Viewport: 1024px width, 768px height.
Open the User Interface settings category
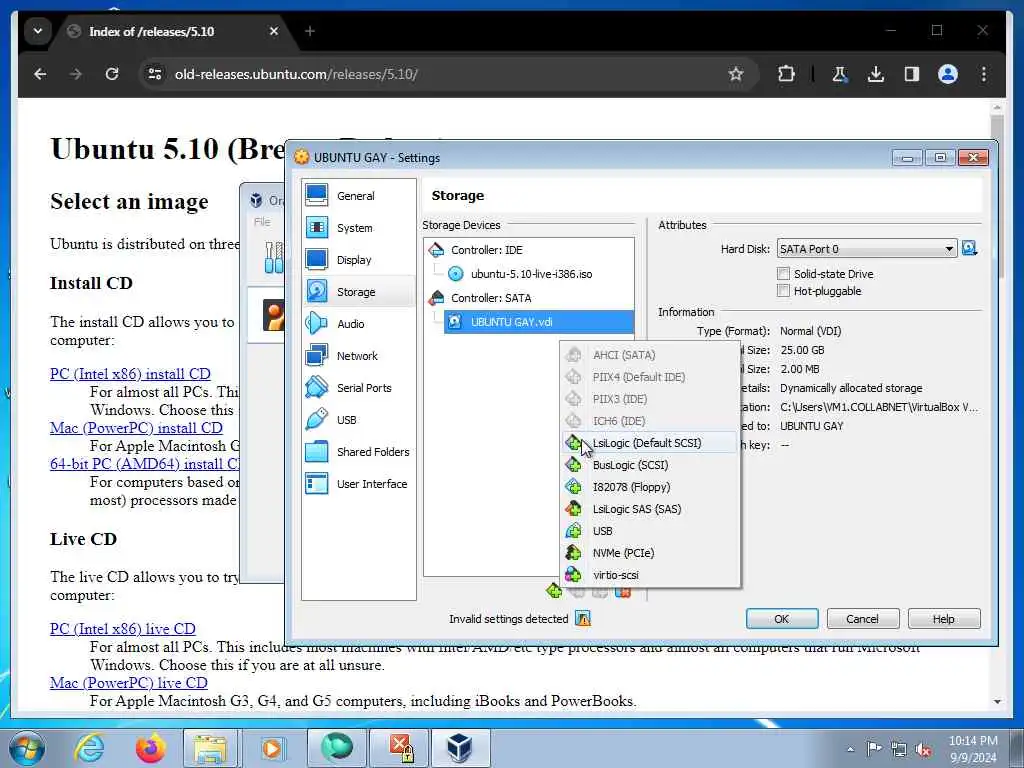[359, 484]
